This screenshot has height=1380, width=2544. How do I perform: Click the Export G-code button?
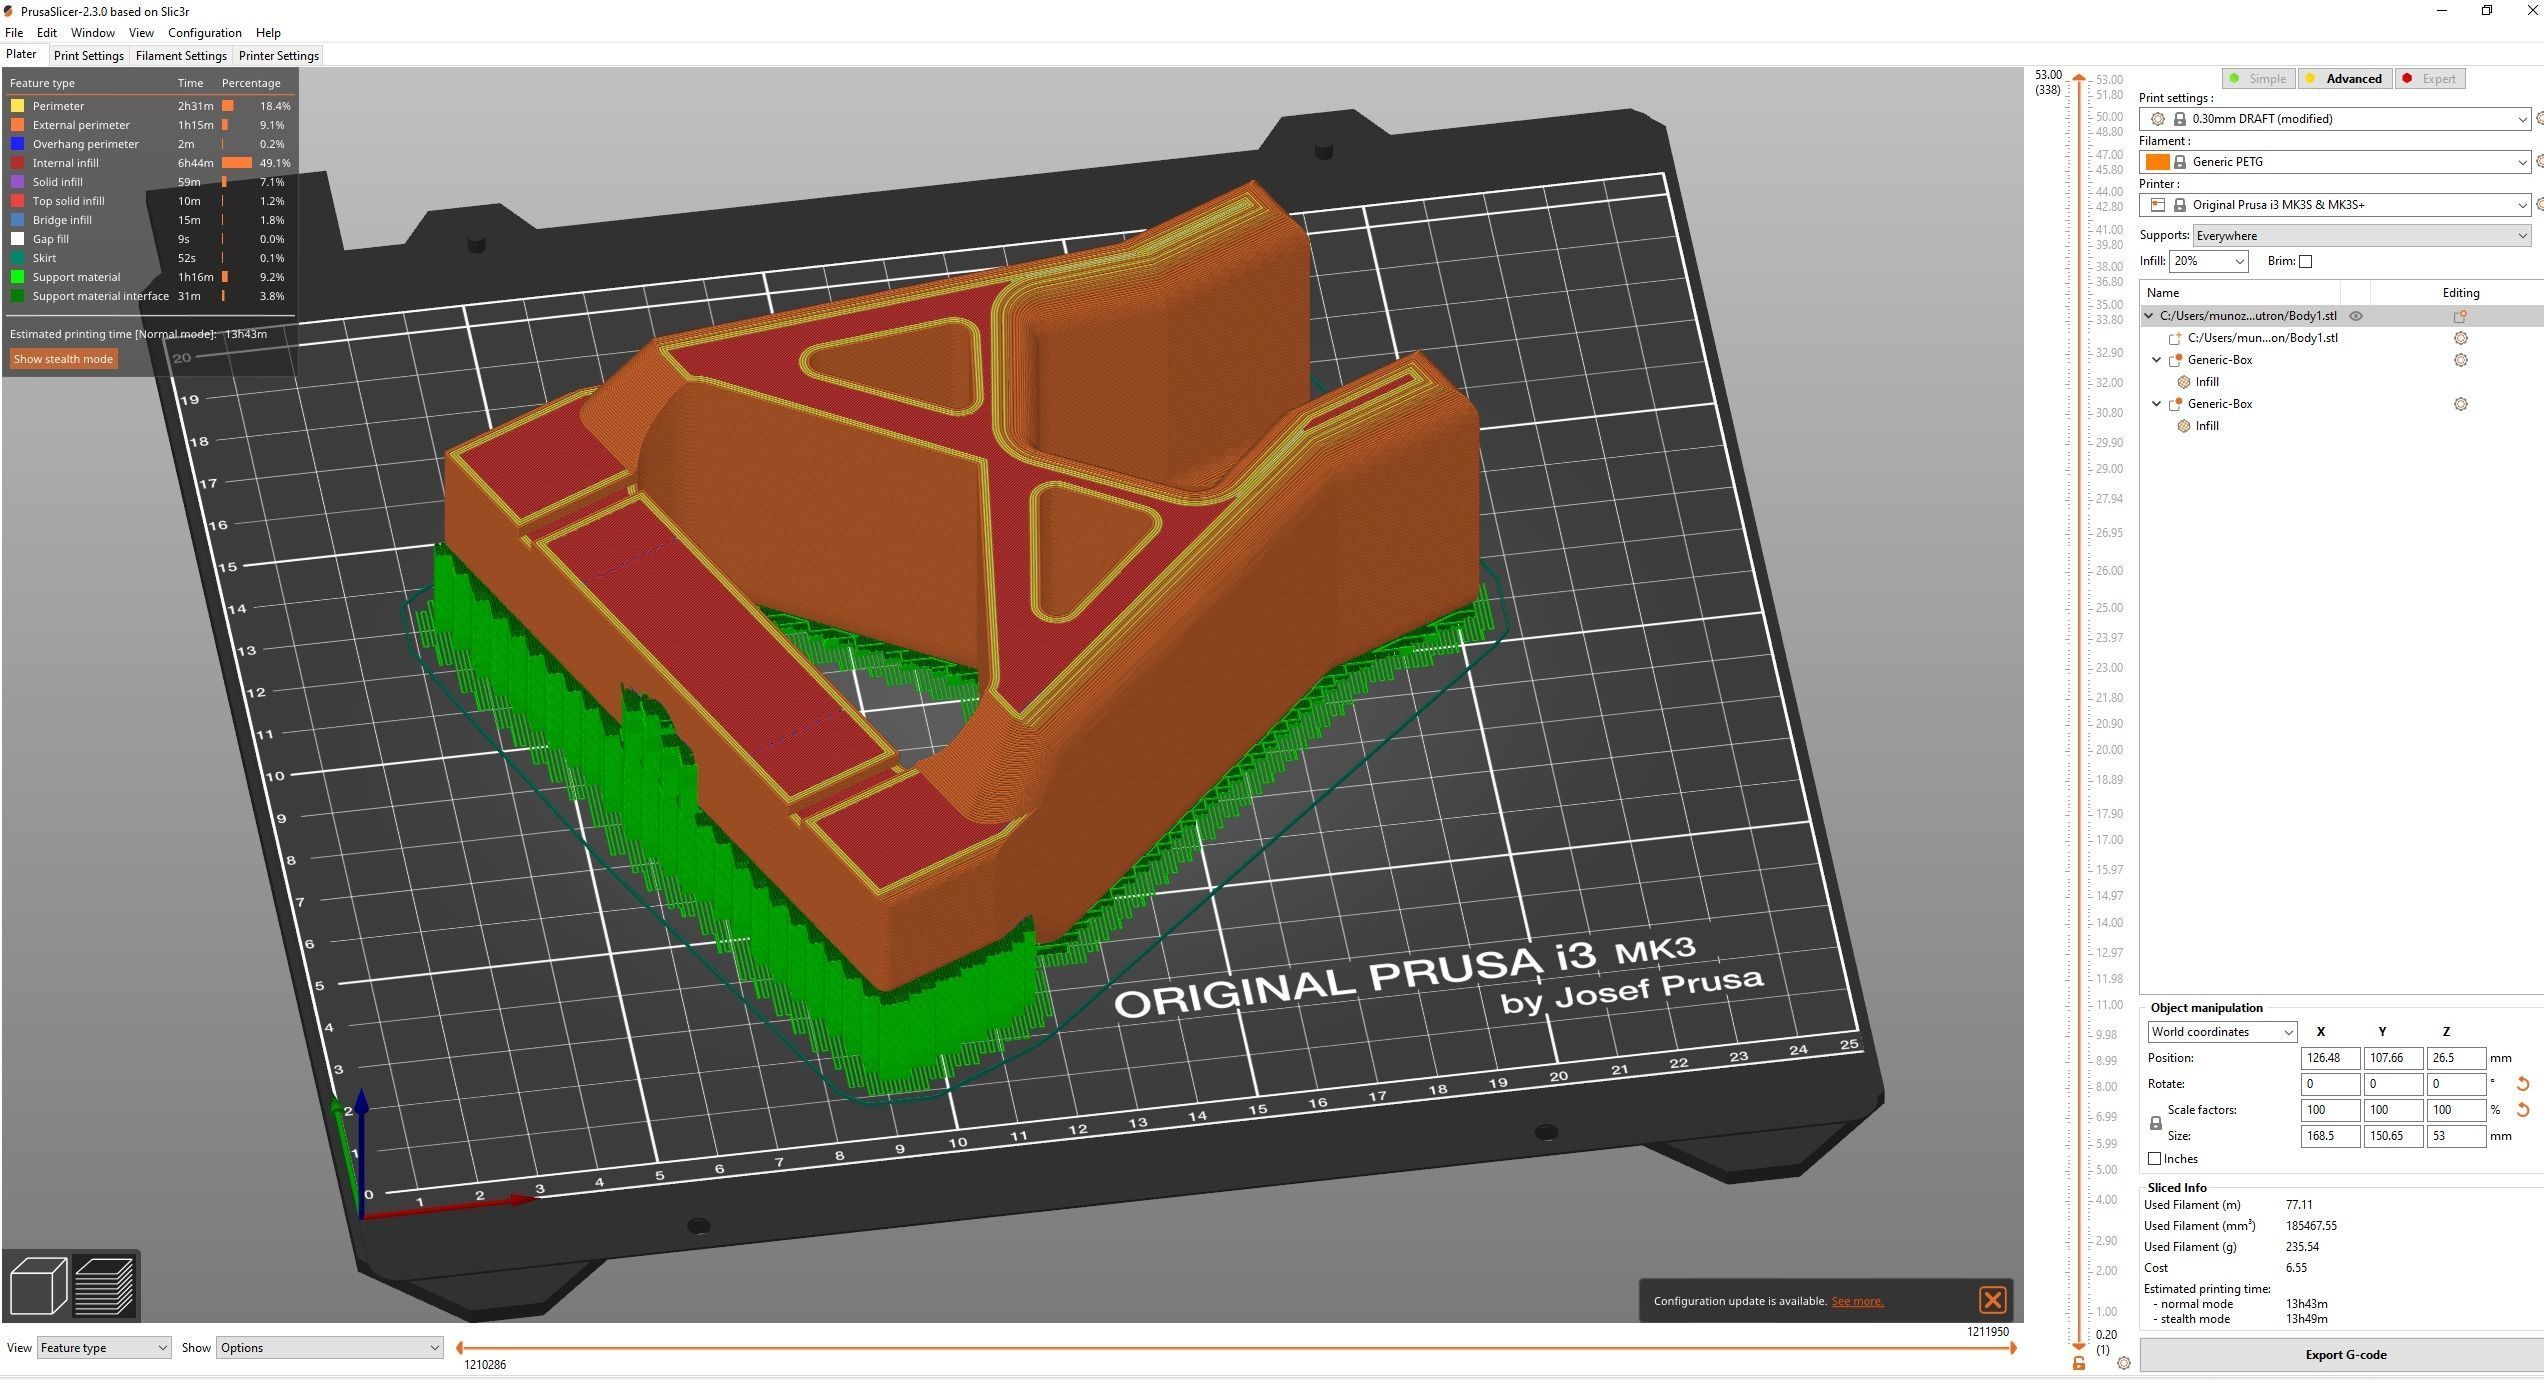[x=2344, y=1355]
